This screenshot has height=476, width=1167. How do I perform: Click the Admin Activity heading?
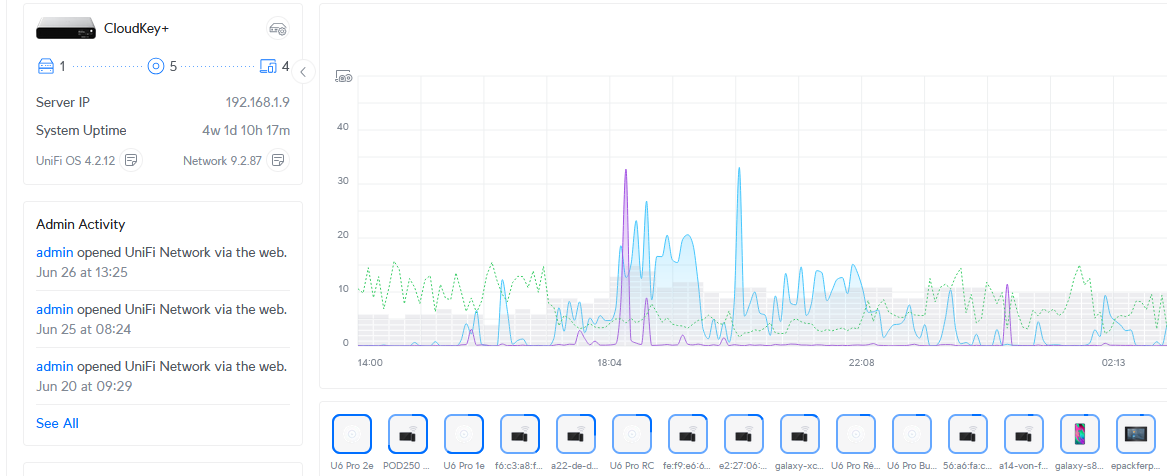80,224
